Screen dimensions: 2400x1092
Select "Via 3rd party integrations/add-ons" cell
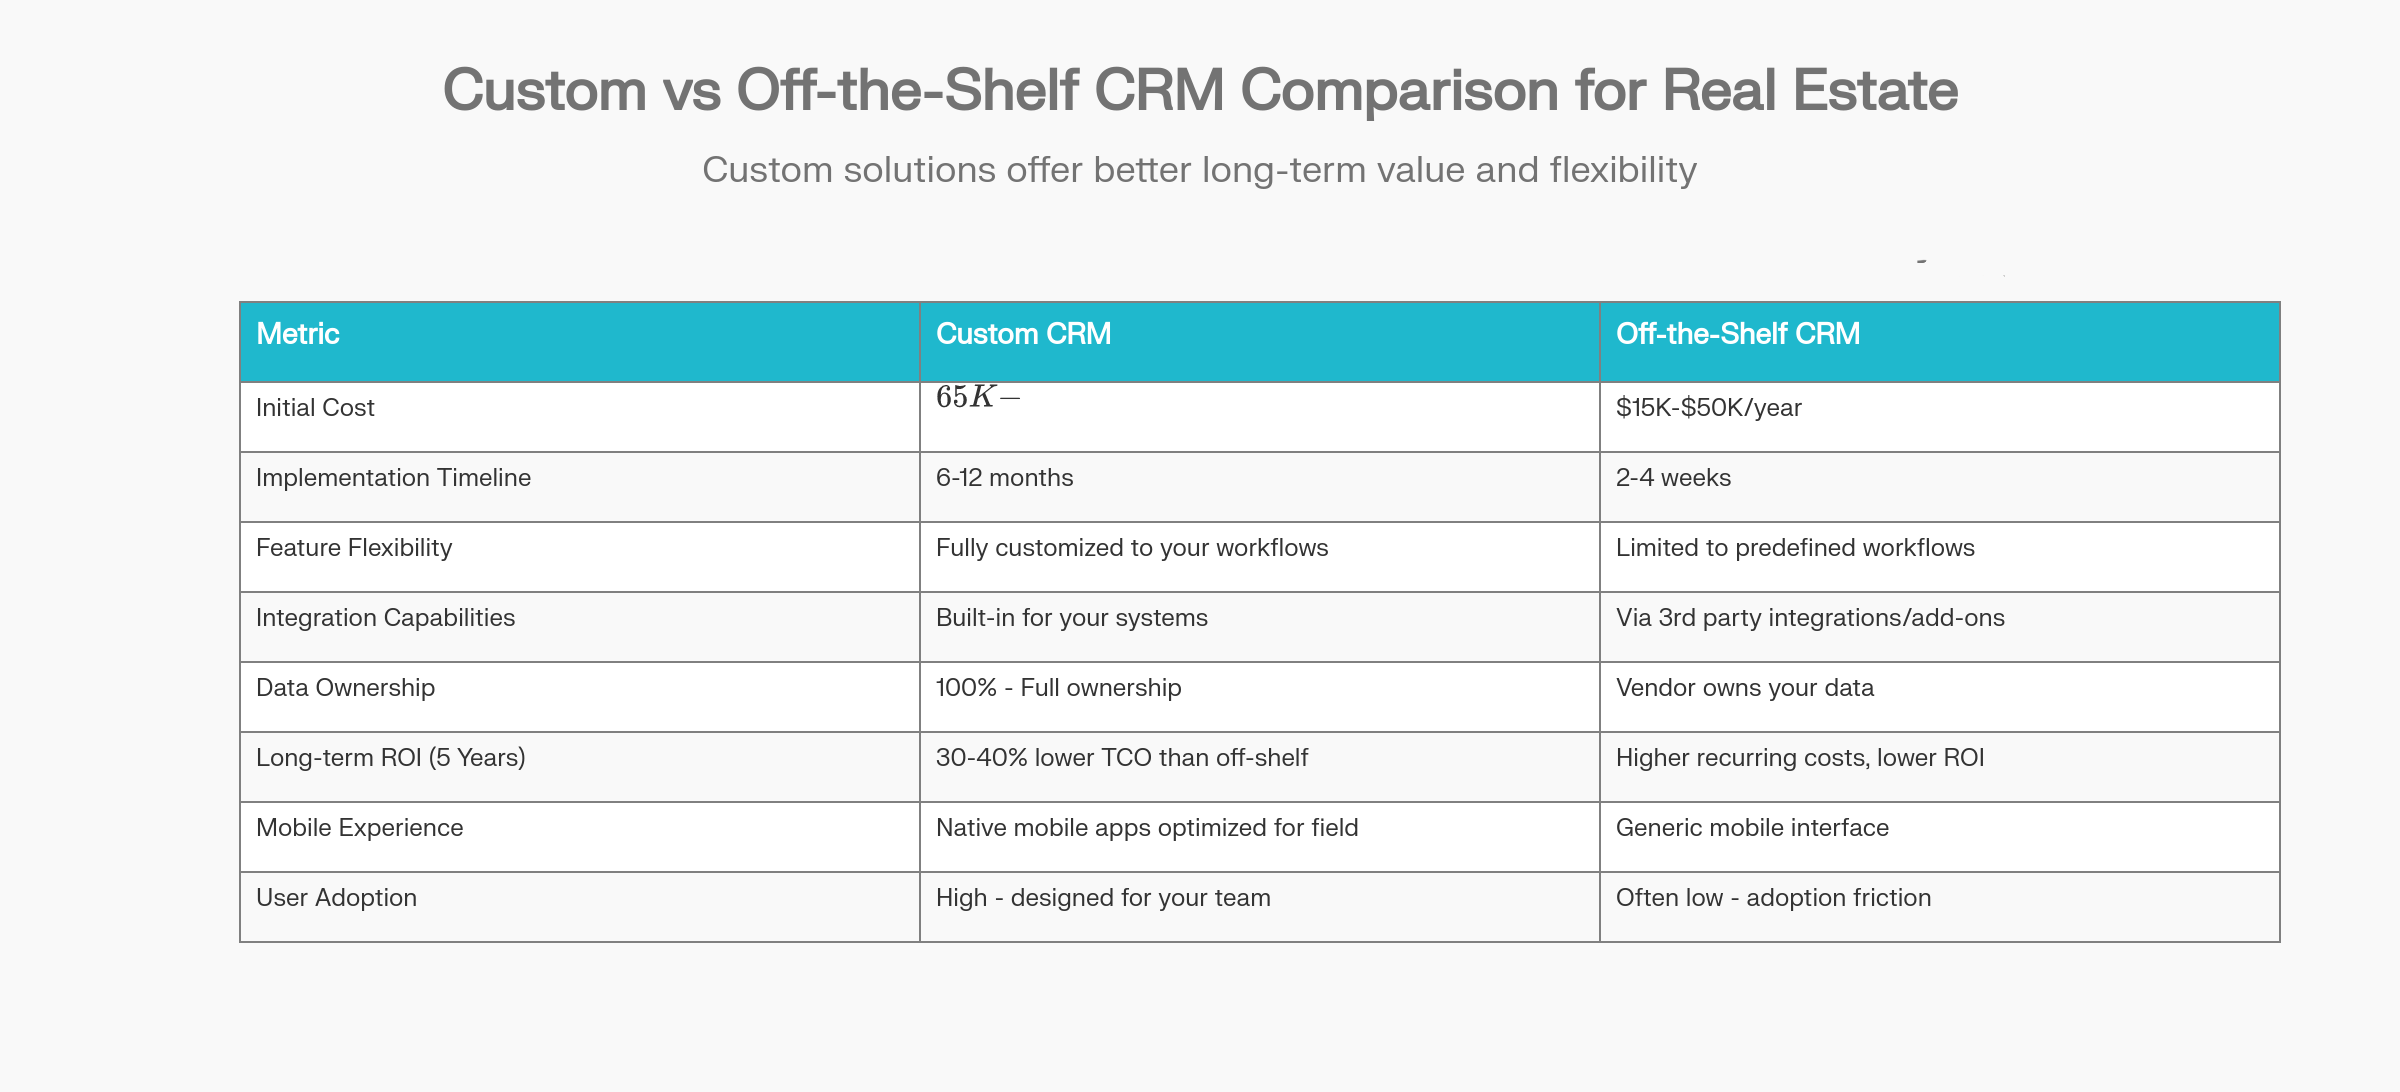coord(1810,618)
